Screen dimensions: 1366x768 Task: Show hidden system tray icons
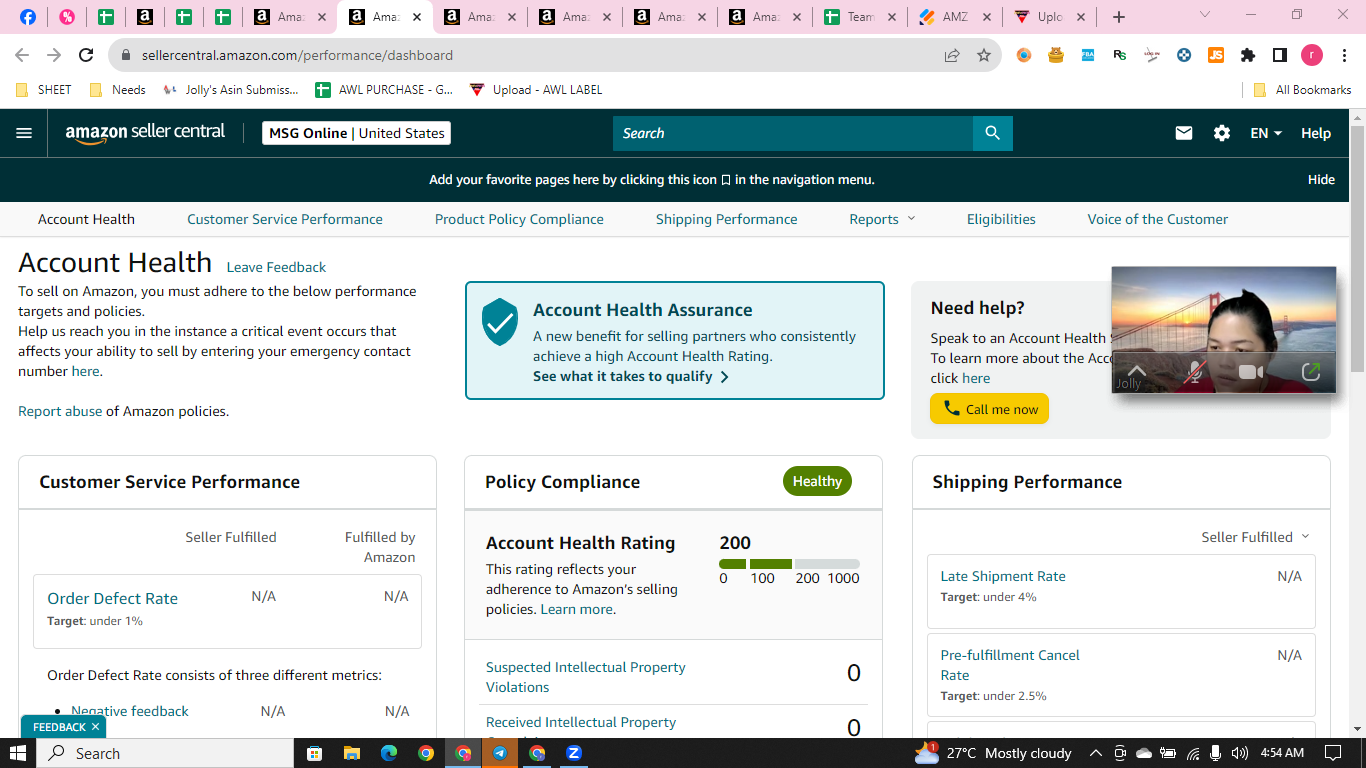coord(1095,753)
